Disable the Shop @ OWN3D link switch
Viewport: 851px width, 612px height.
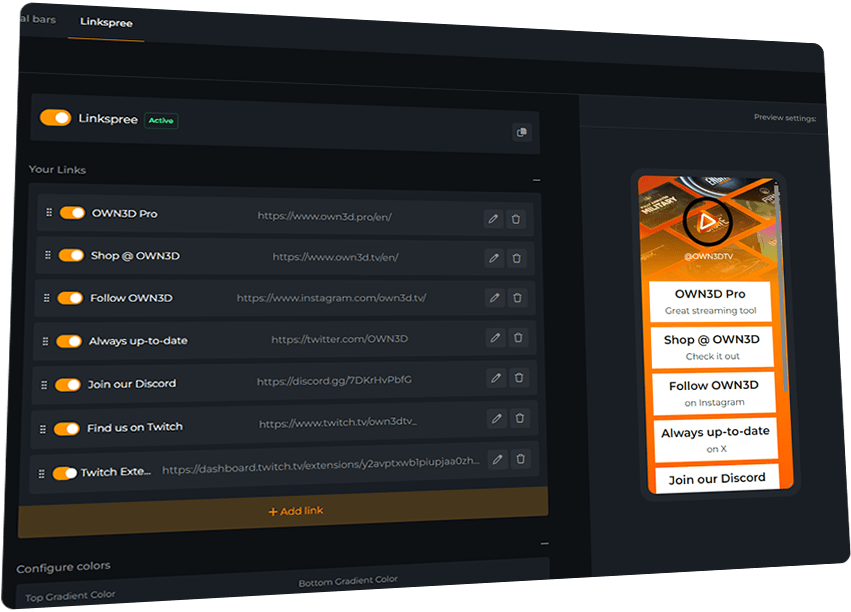pyautogui.click(x=71, y=255)
